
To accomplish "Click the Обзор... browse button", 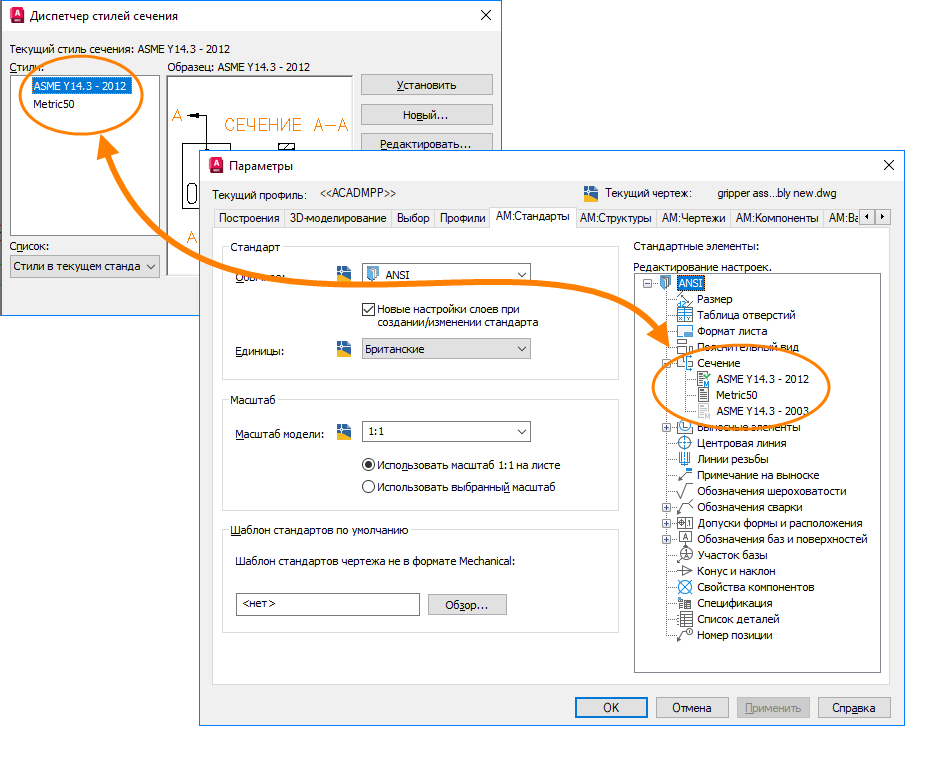I will (x=467, y=605).
